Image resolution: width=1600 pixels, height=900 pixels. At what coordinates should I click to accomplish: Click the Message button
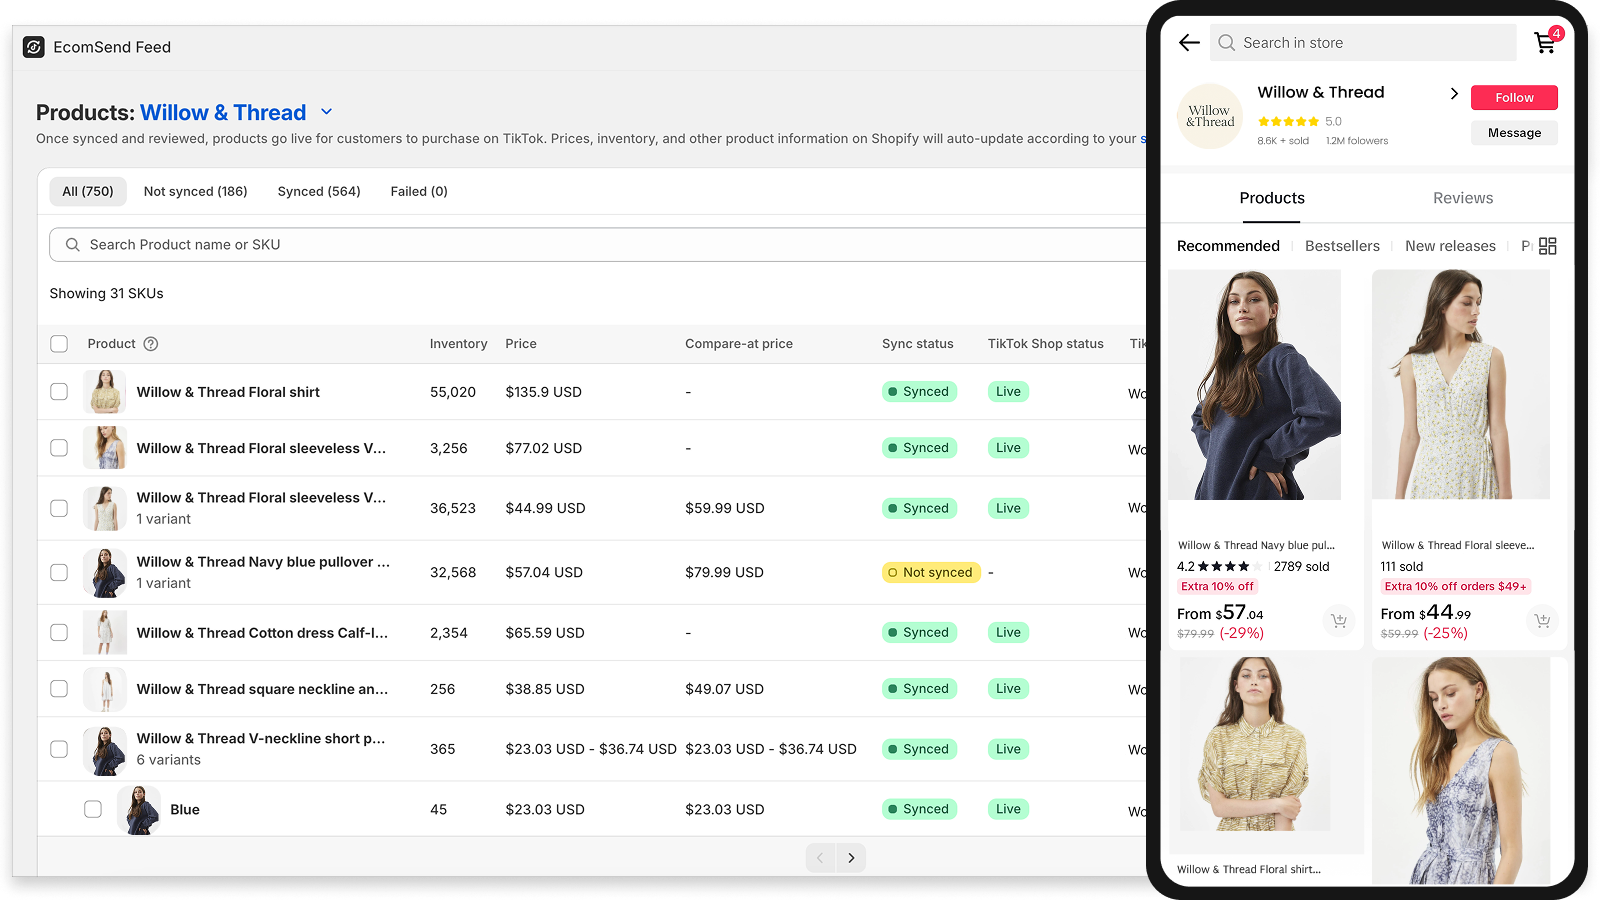1514,133
